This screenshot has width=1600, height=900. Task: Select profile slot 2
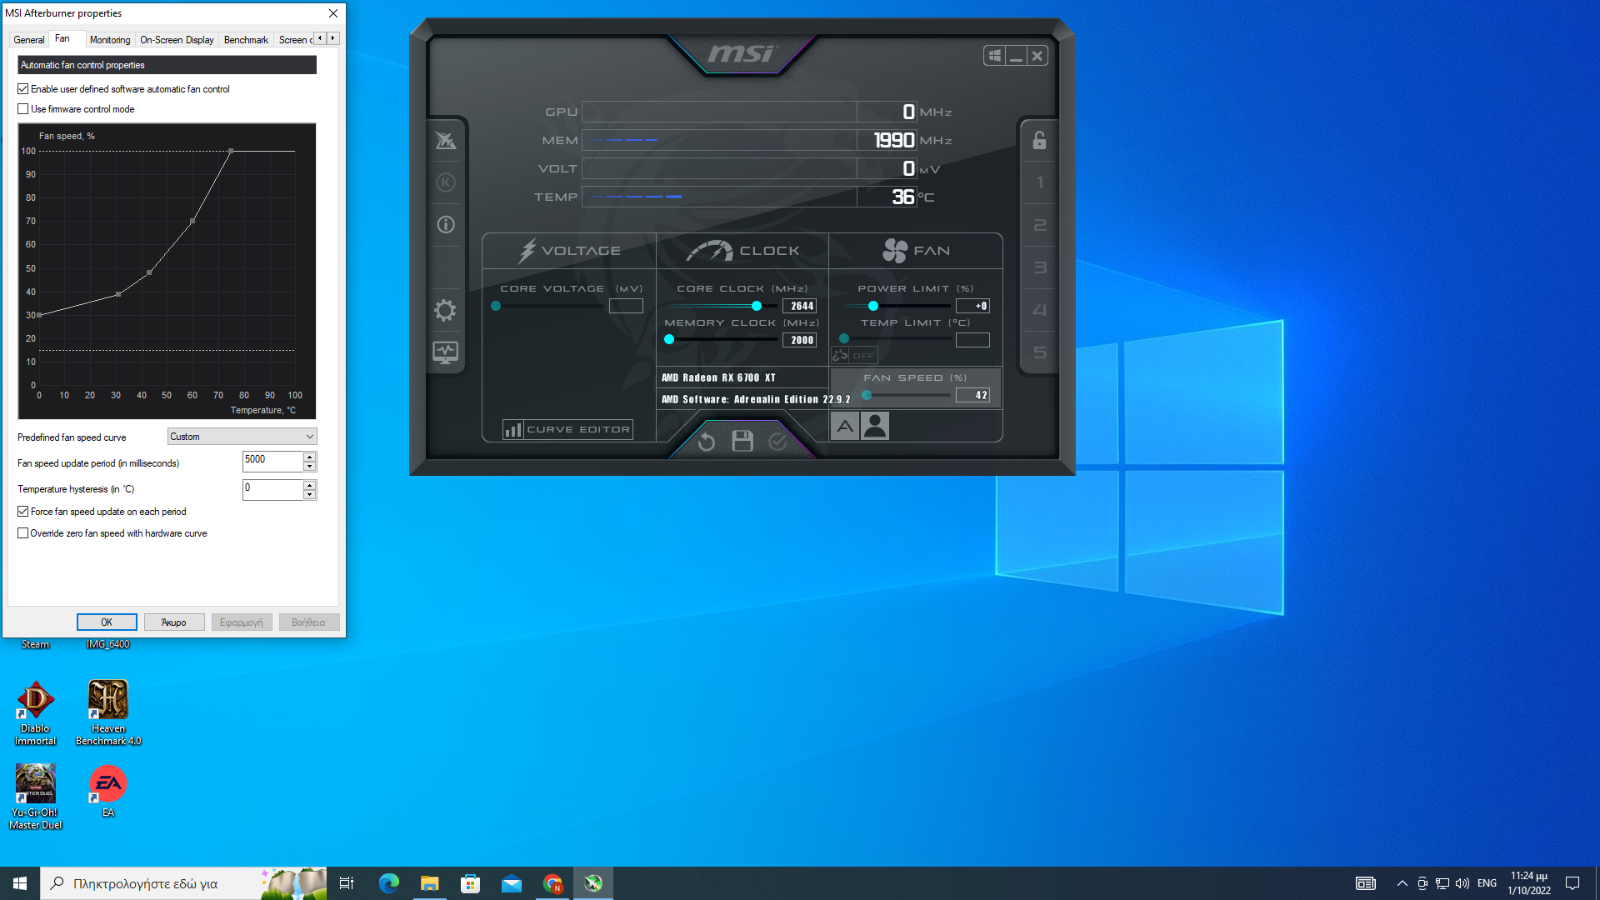pos(1040,225)
